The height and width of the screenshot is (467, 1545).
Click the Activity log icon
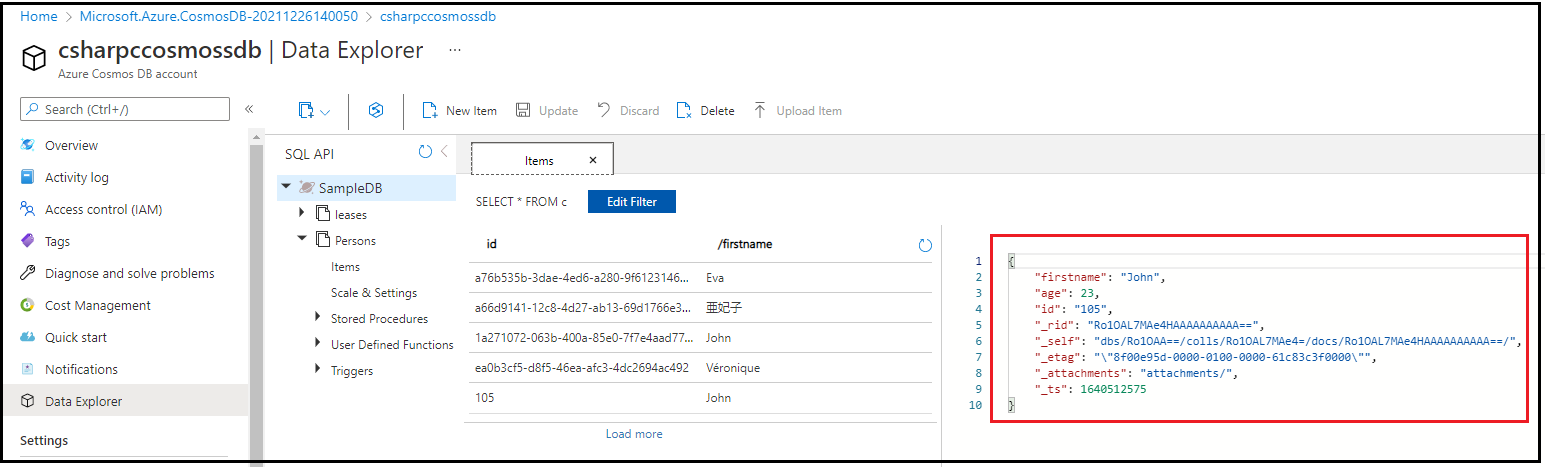click(x=28, y=177)
